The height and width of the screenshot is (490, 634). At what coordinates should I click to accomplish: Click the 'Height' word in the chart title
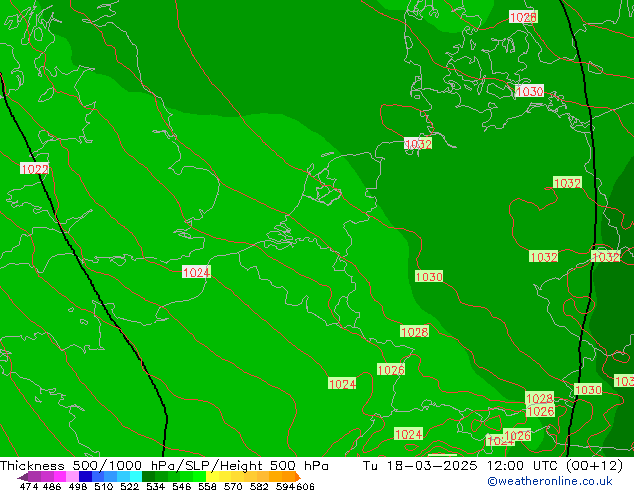click(x=241, y=467)
